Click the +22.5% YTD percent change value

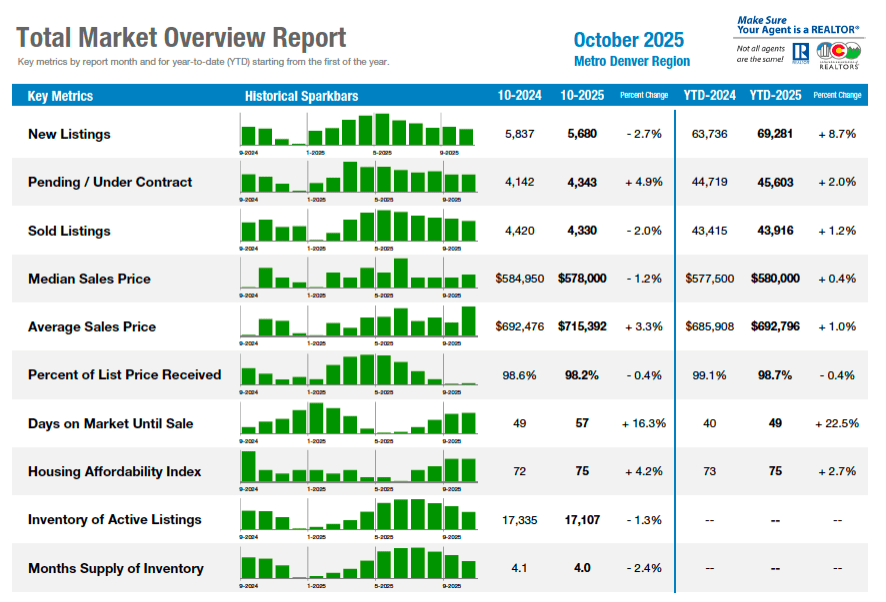pyautogui.click(x=837, y=423)
